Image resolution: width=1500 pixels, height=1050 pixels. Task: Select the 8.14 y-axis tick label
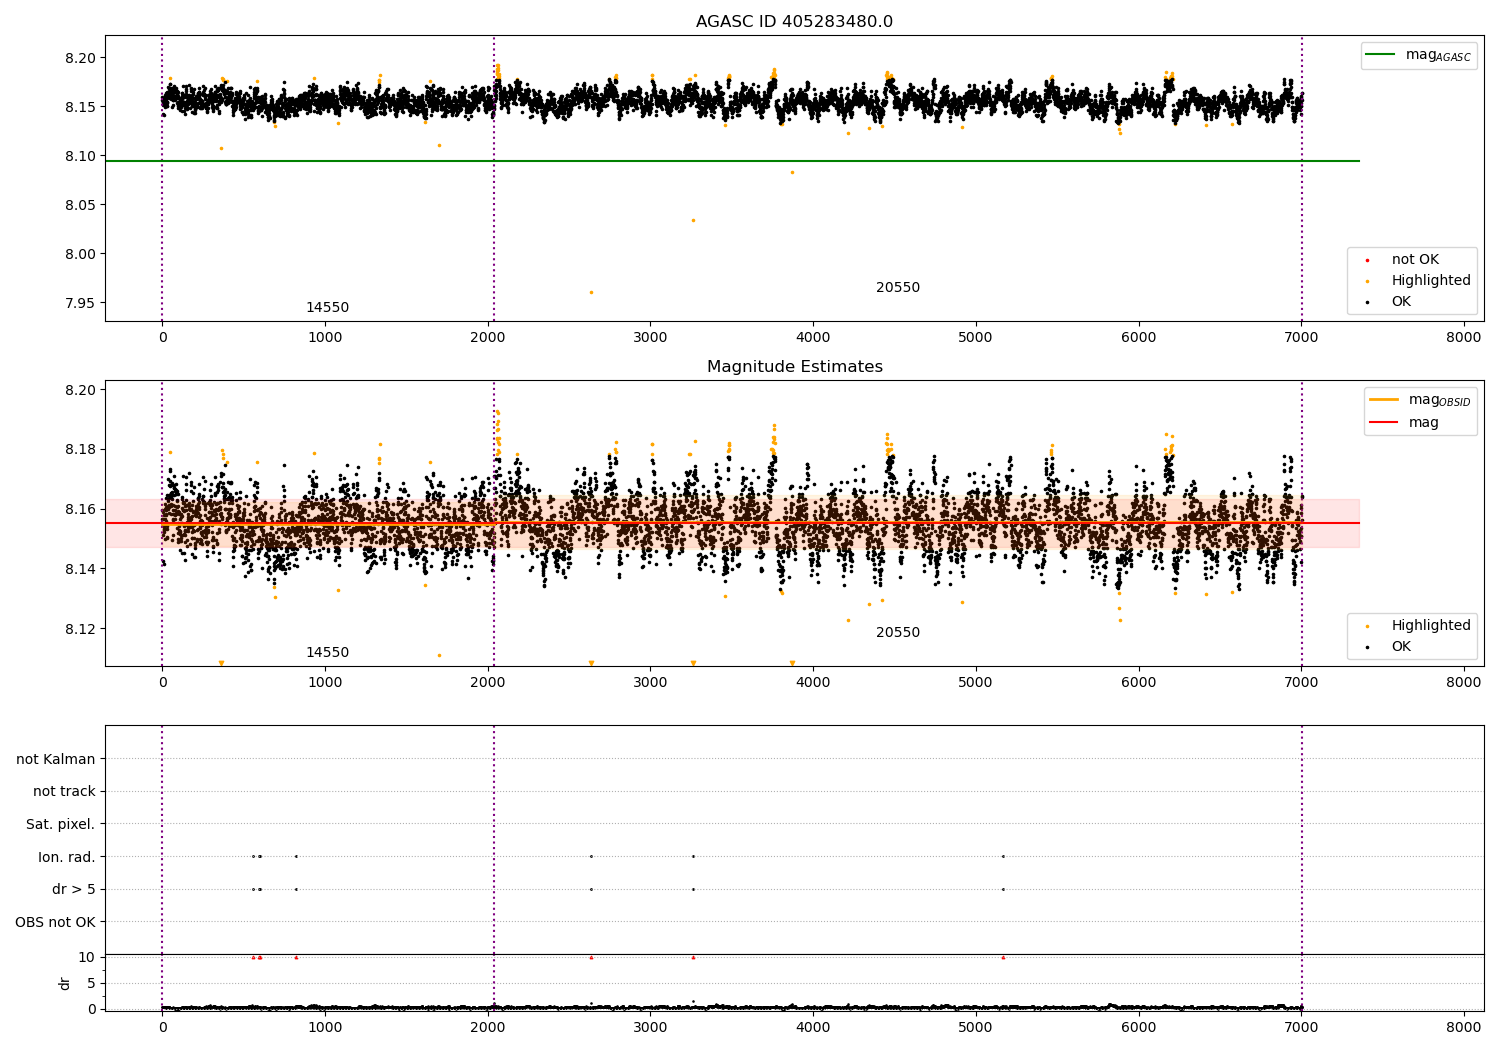[78, 569]
